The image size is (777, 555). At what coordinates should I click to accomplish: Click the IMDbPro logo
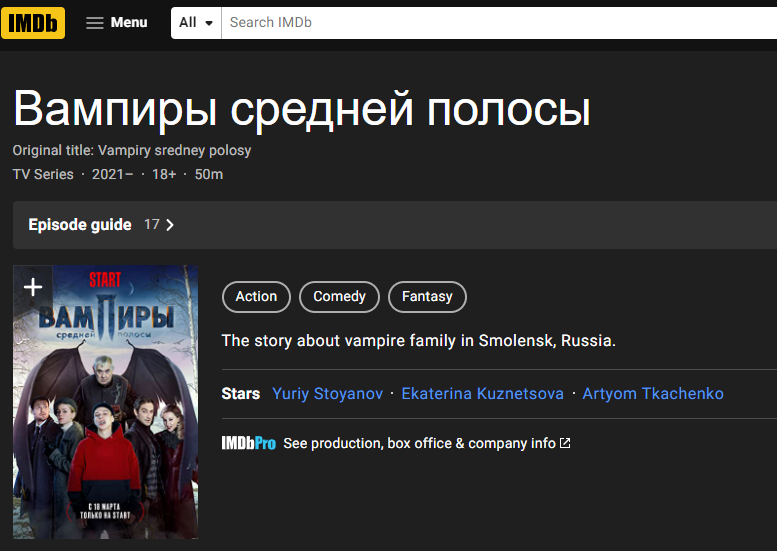click(x=248, y=443)
